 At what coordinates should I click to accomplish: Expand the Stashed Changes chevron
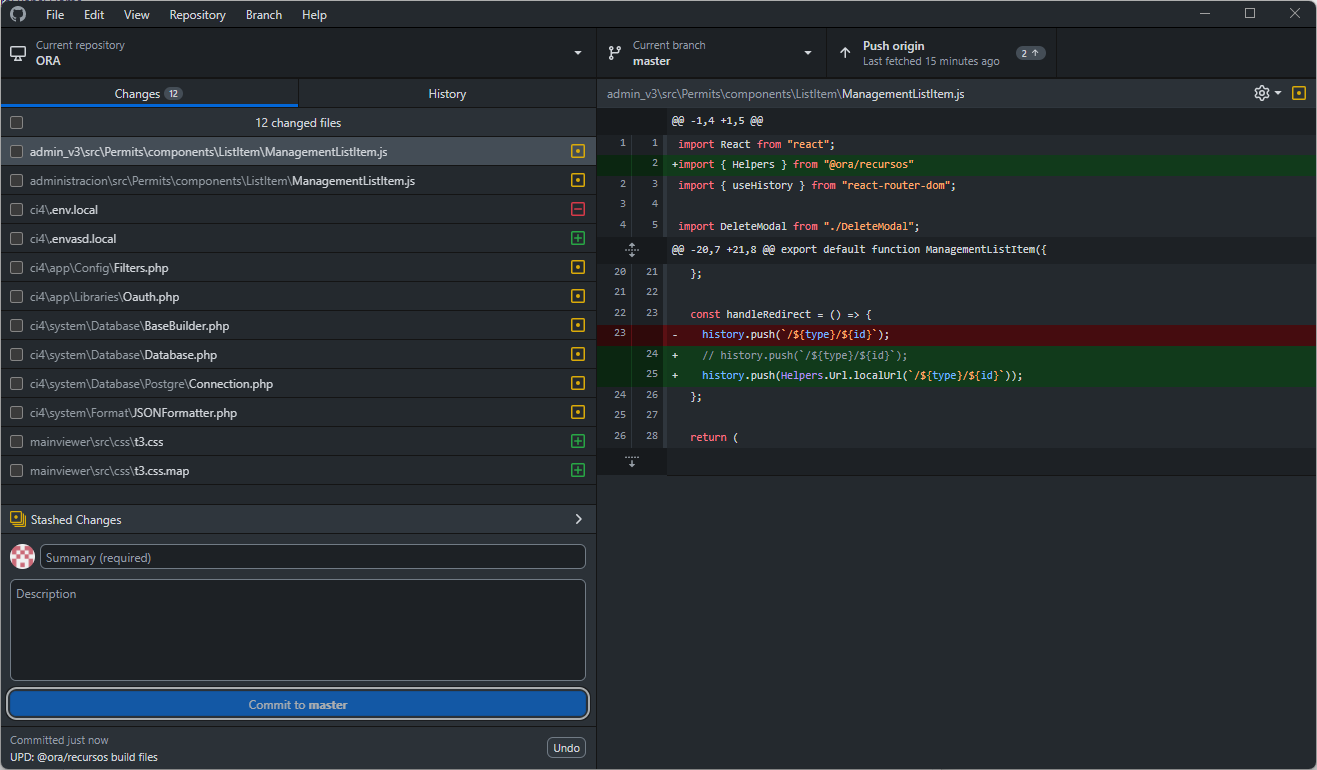coord(578,519)
